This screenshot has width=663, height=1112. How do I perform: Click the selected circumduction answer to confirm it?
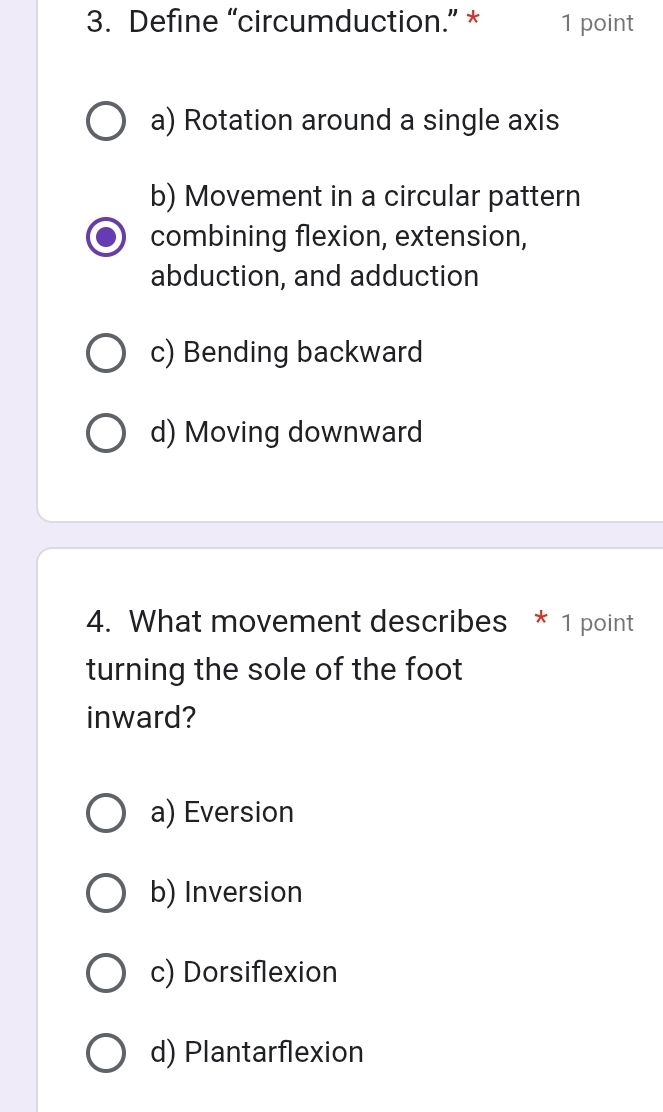coord(105,236)
